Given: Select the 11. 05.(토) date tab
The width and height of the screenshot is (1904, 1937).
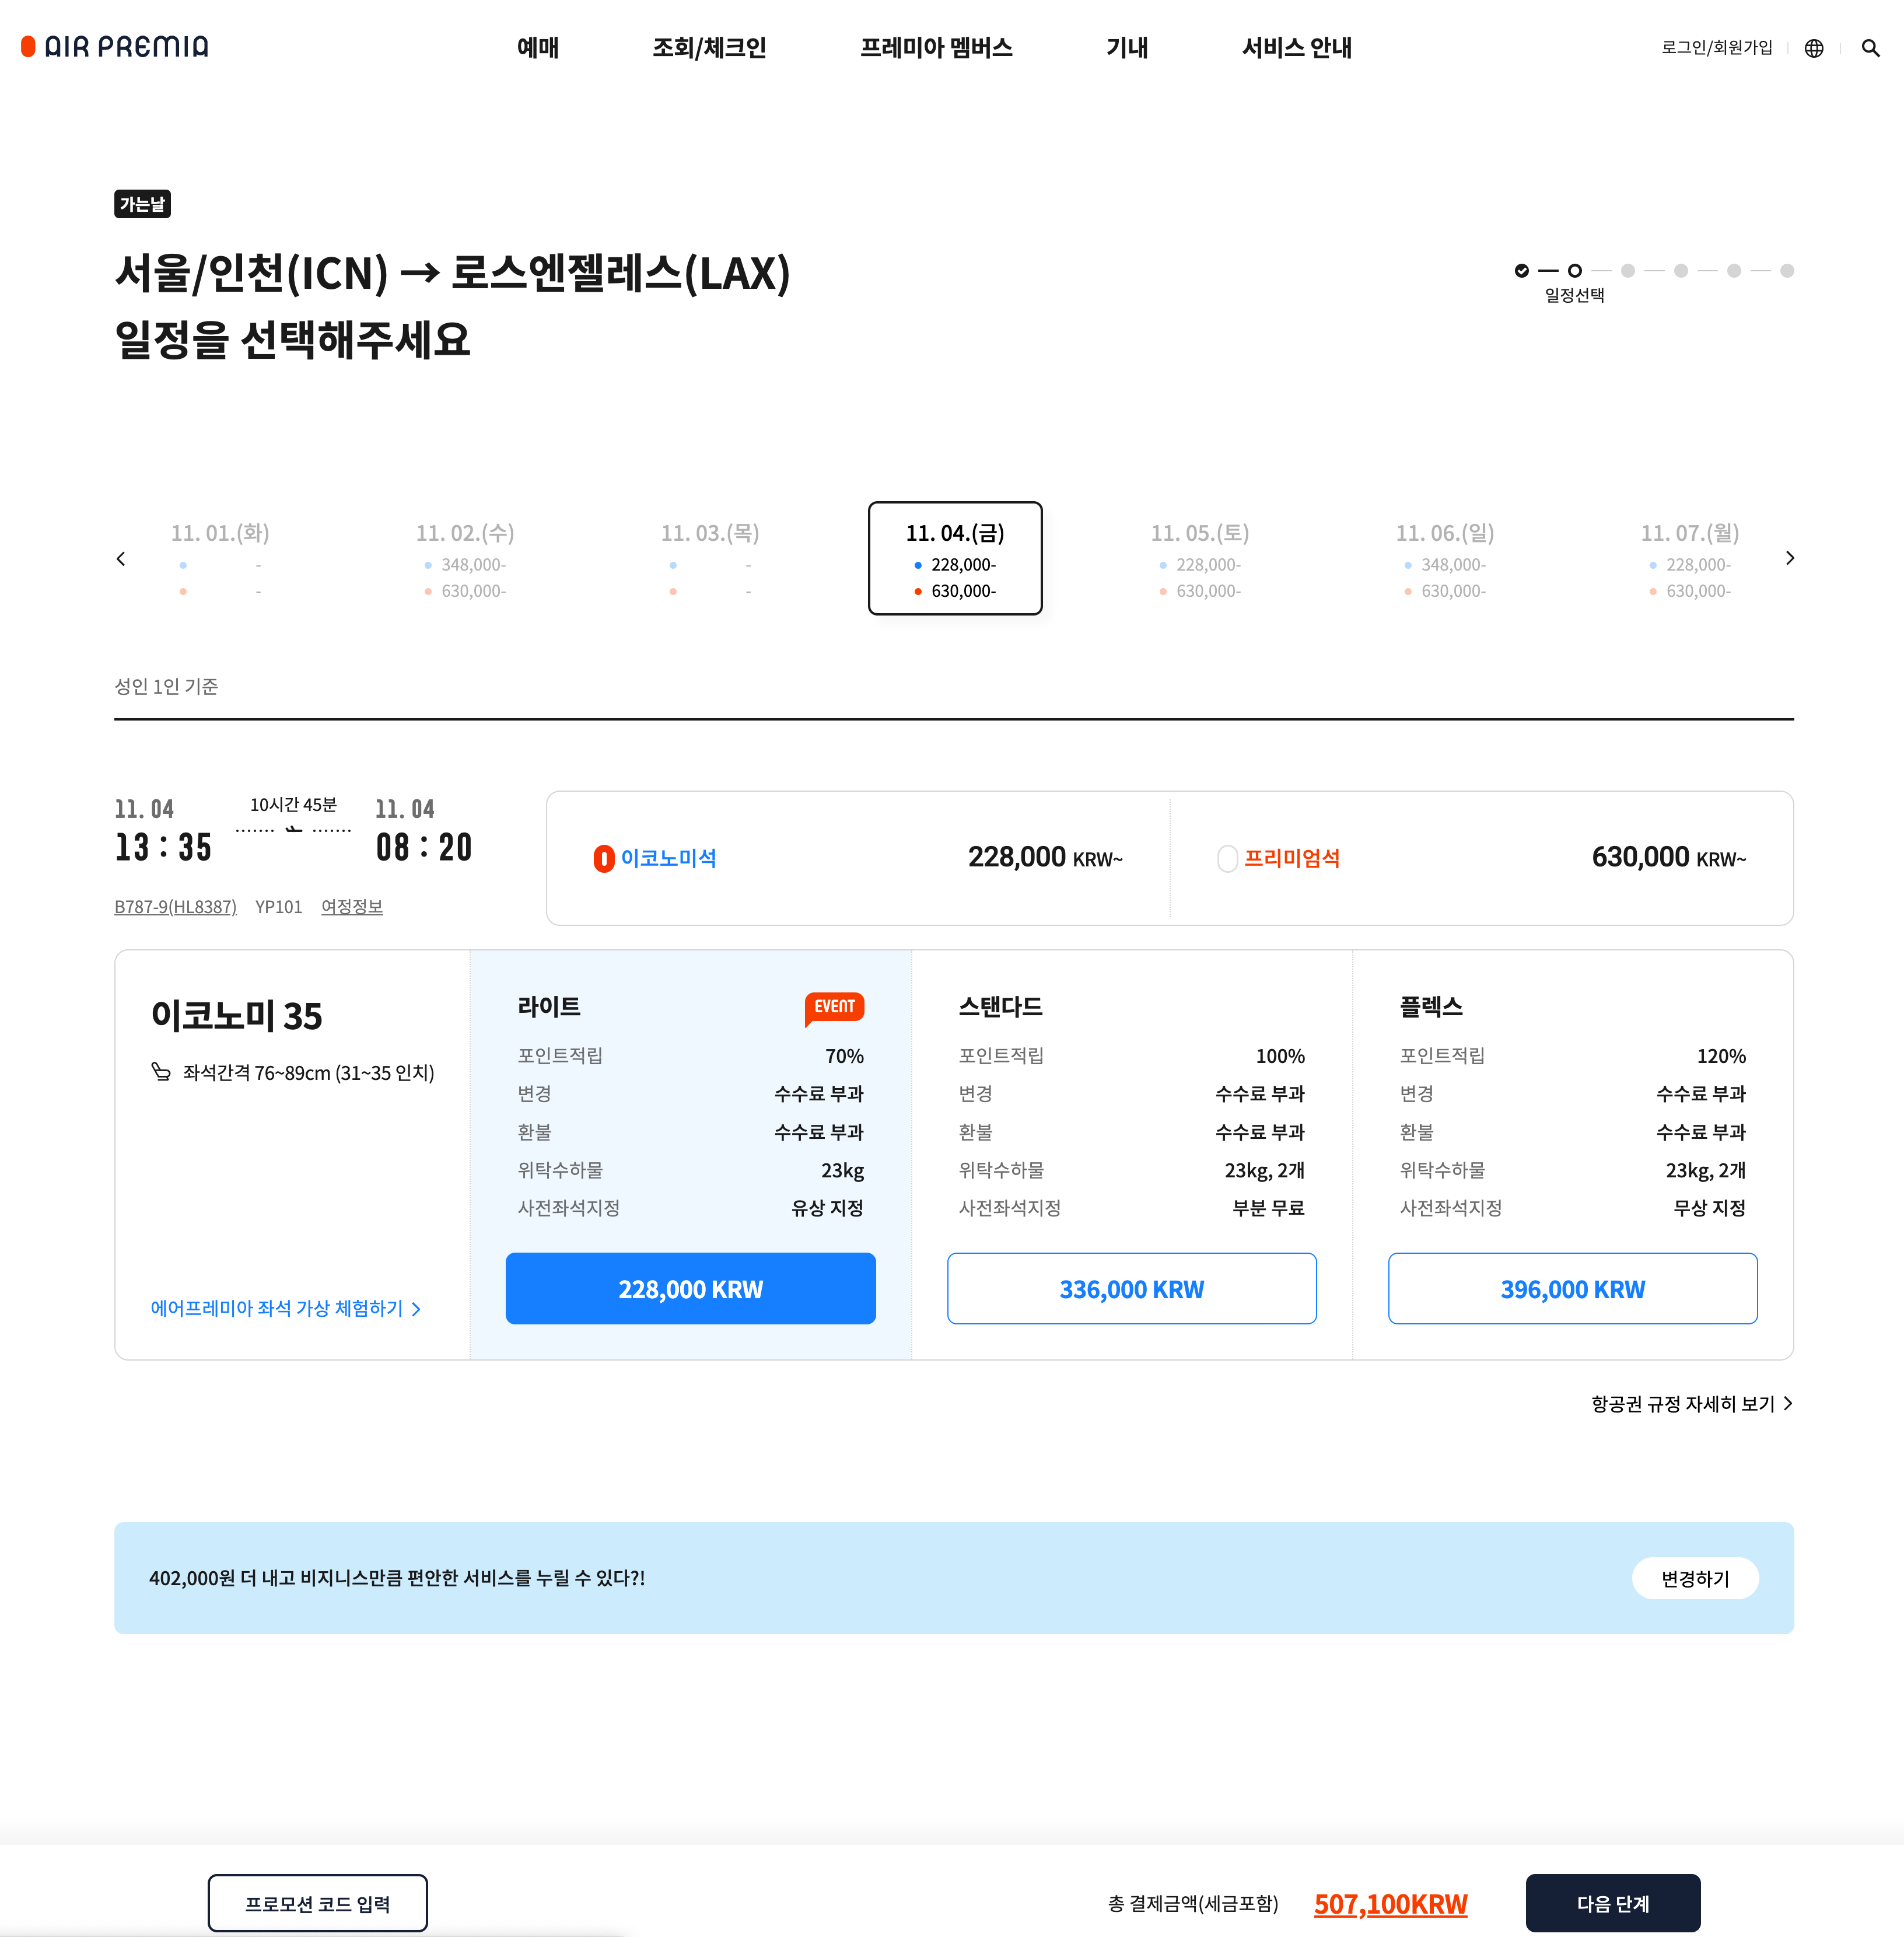Looking at the screenshot, I should pyautogui.click(x=1199, y=559).
